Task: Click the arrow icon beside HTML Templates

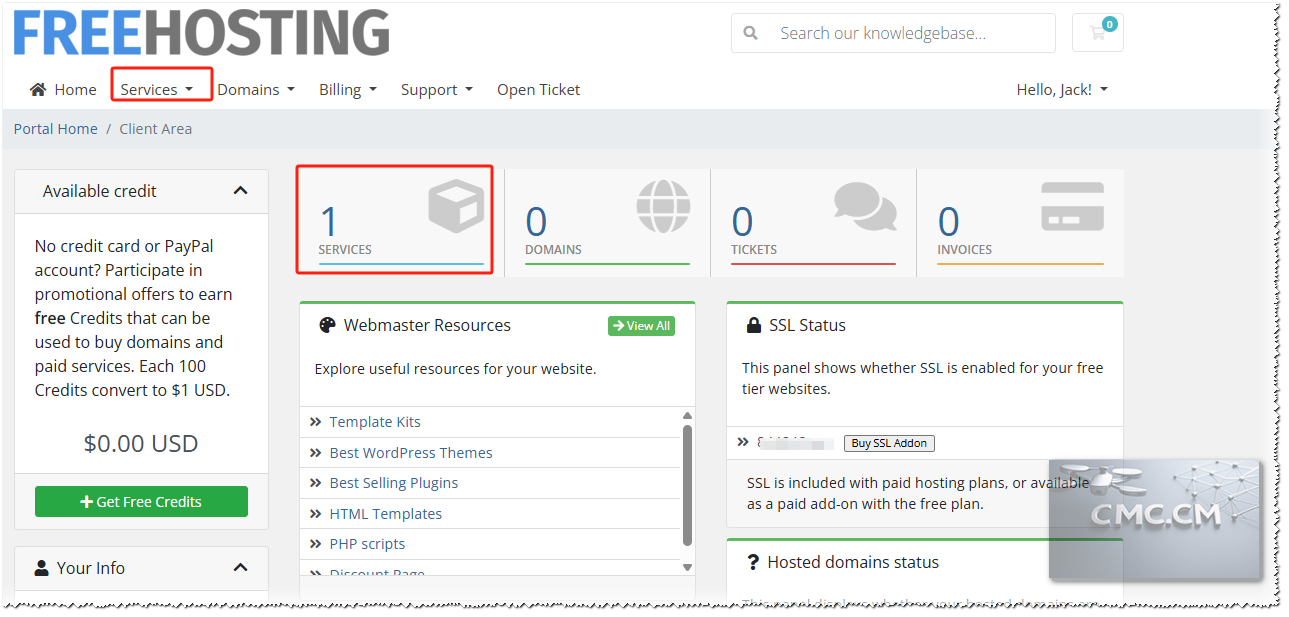Action: coord(316,514)
